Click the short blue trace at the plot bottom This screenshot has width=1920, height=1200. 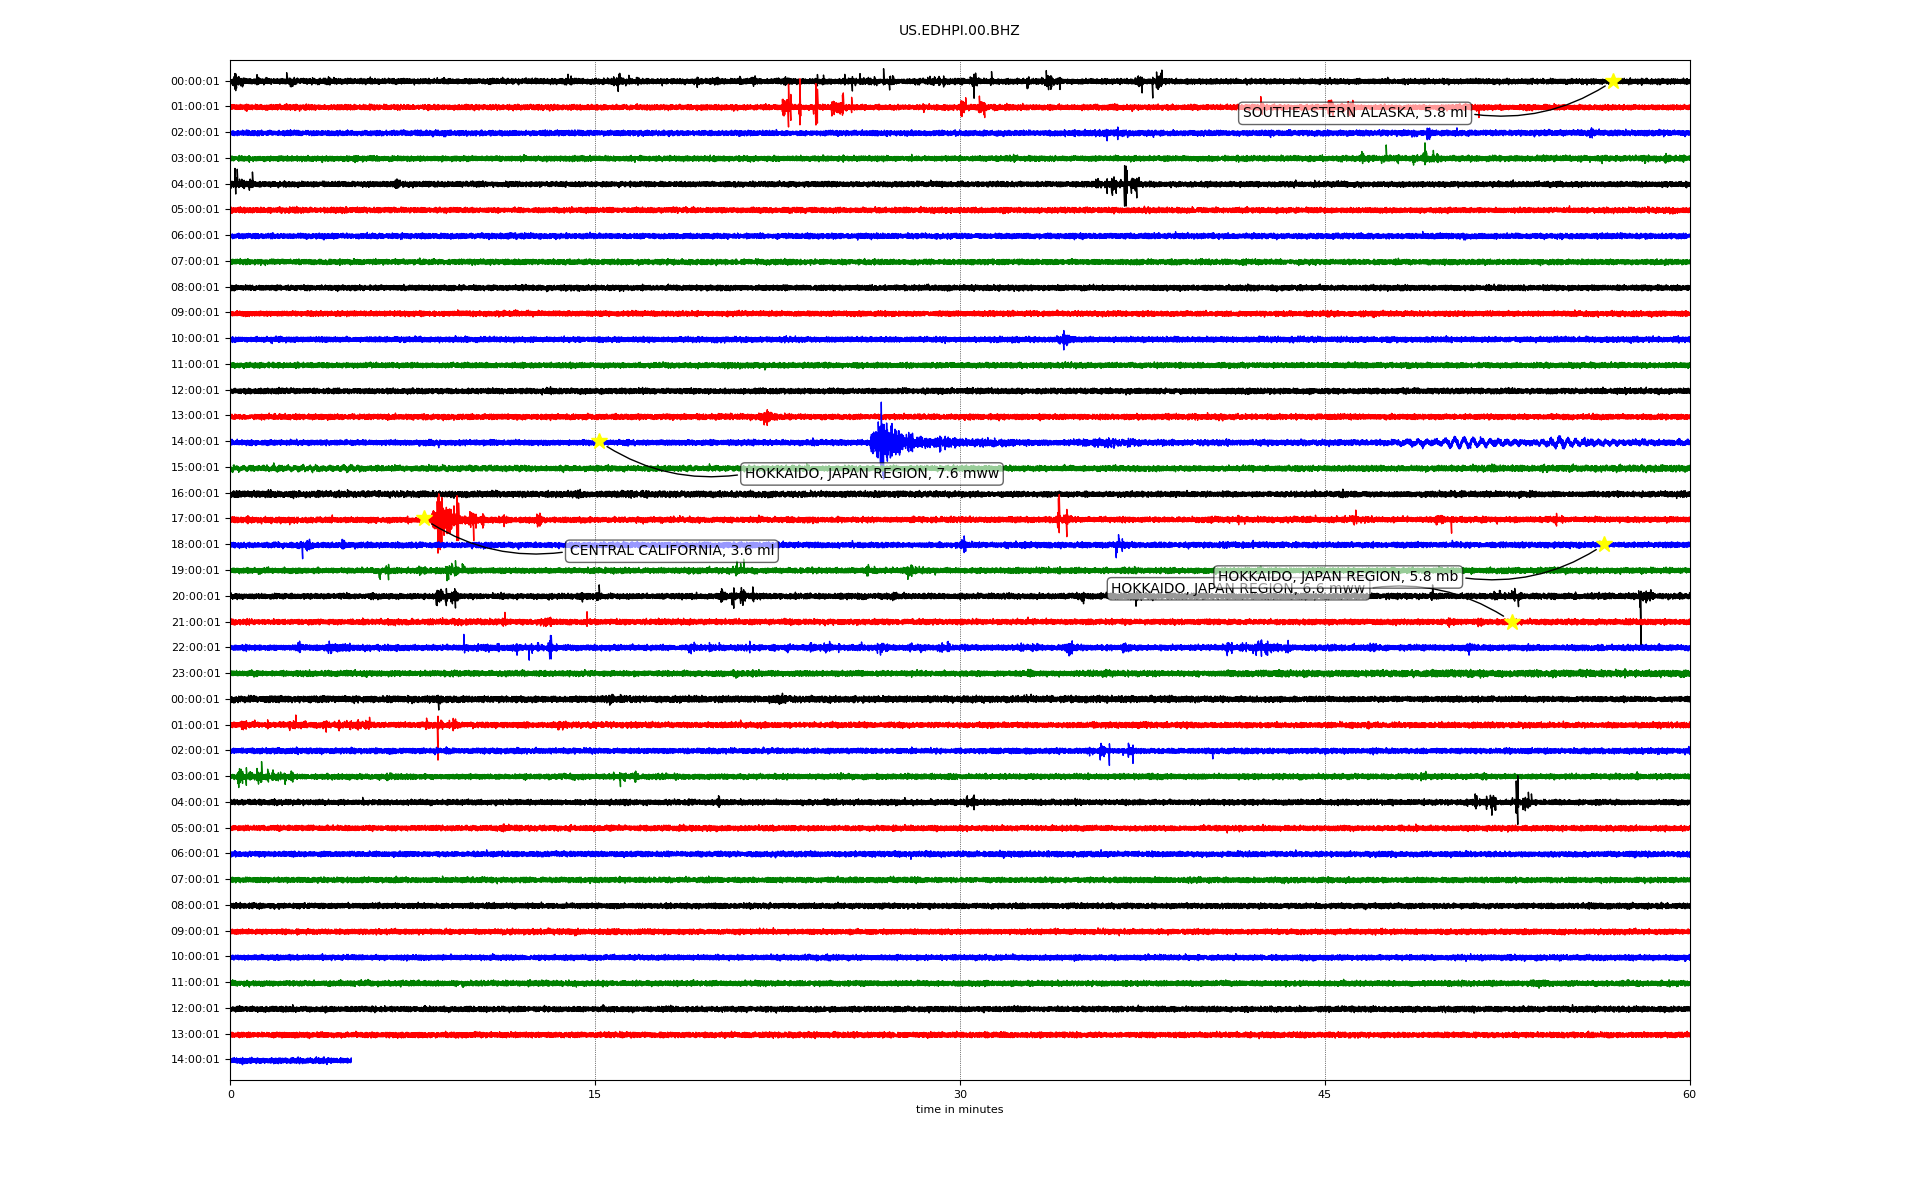coord(291,1060)
